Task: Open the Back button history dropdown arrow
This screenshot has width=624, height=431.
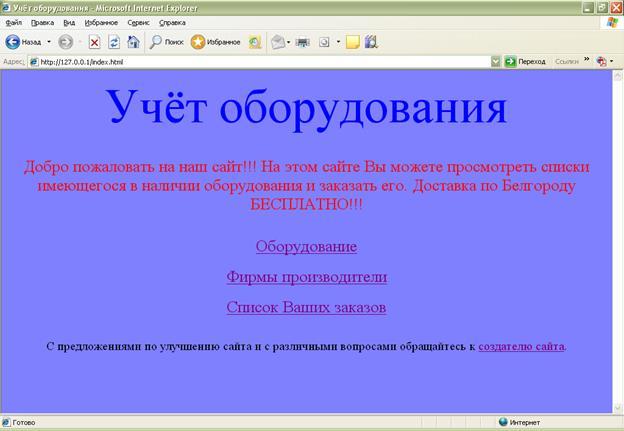Action: [47, 42]
